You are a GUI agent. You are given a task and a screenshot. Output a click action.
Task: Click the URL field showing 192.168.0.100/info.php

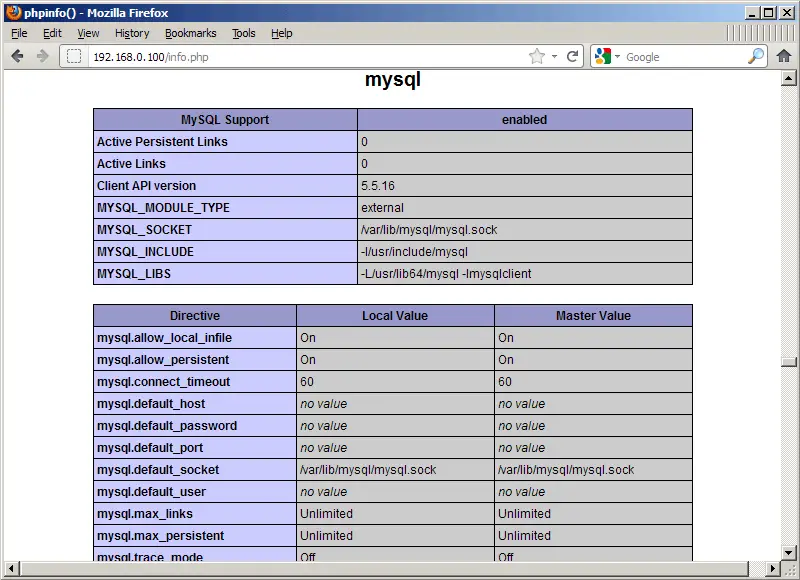tap(300, 57)
